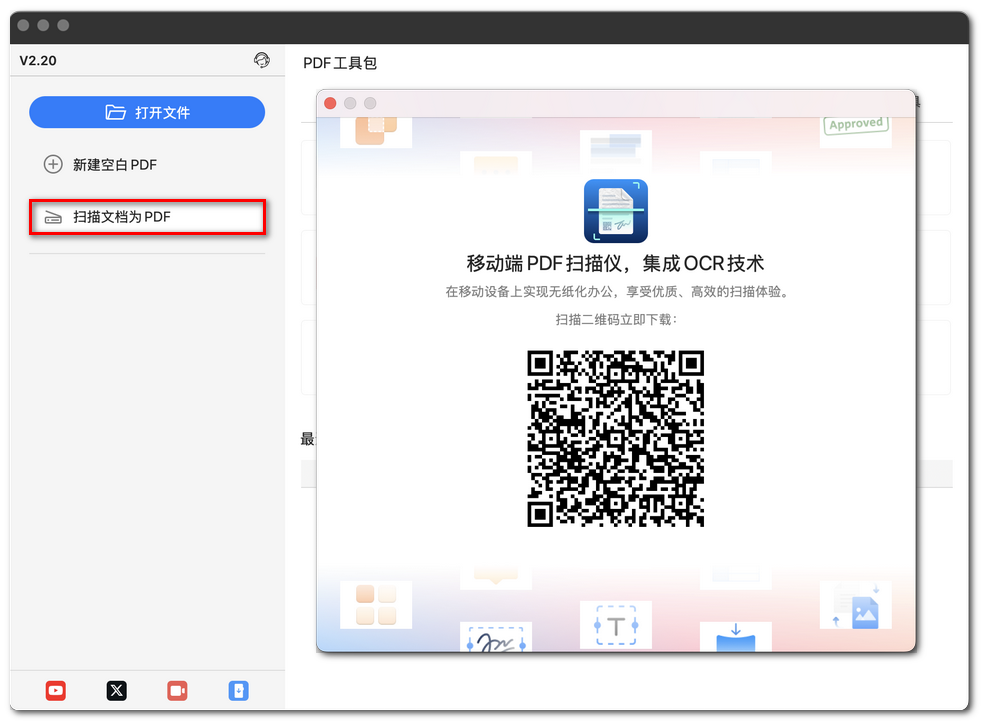Click the red video camera icon
The height and width of the screenshot is (721, 981).
click(x=177, y=690)
